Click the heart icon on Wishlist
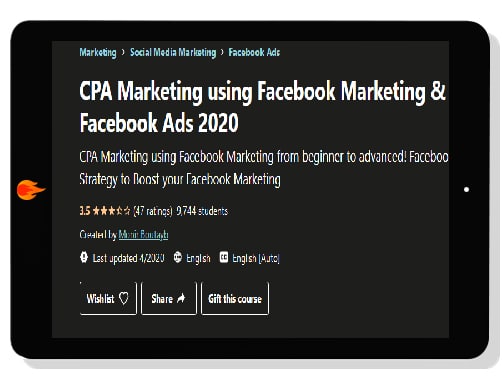 click(x=124, y=298)
